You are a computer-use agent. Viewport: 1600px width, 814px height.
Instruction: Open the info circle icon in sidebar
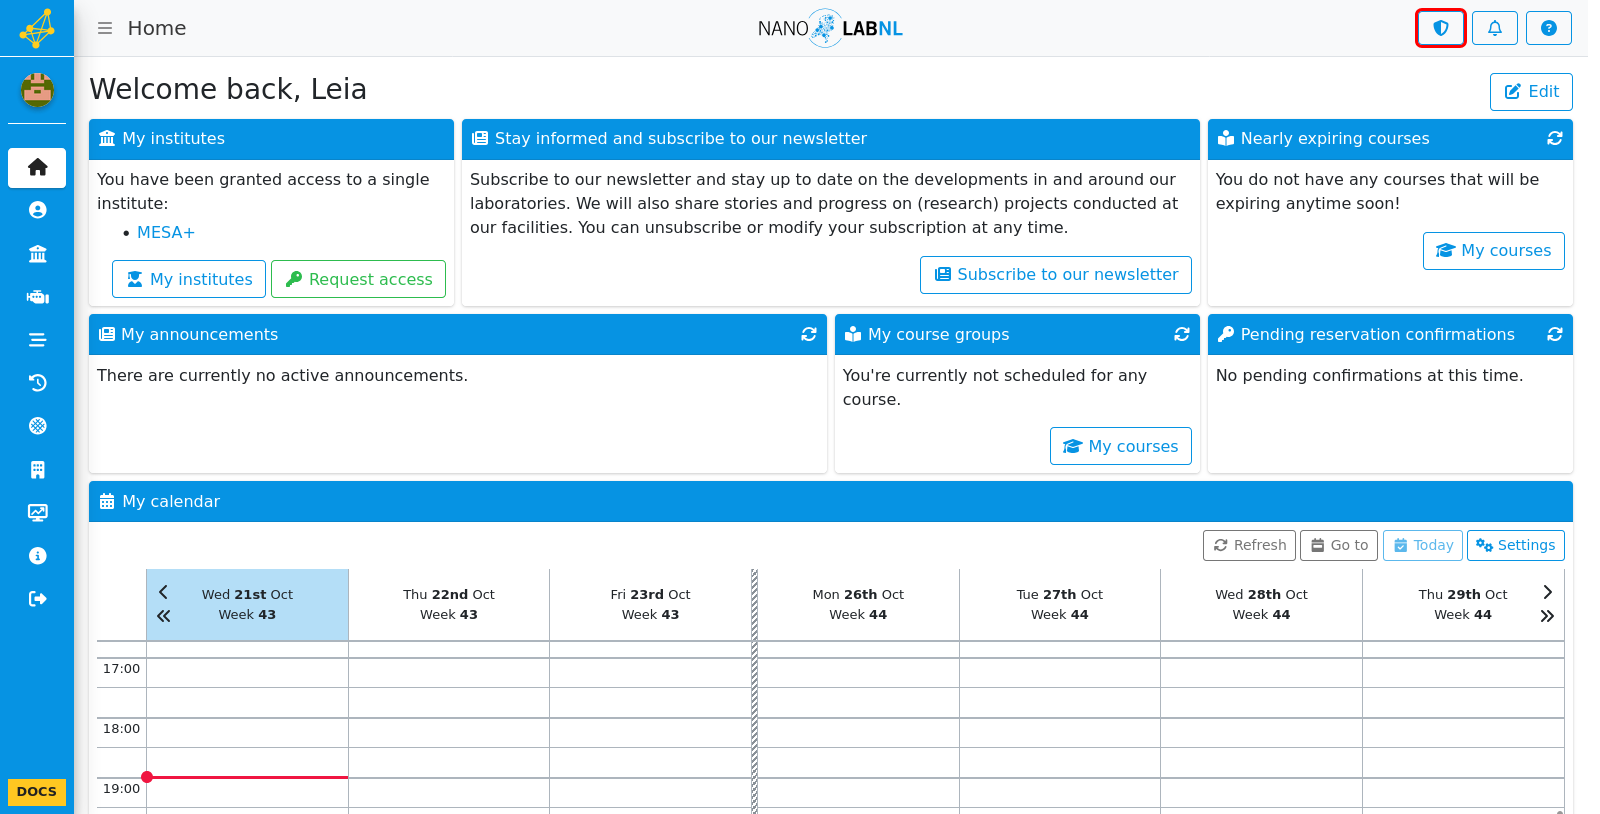[38, 556]
